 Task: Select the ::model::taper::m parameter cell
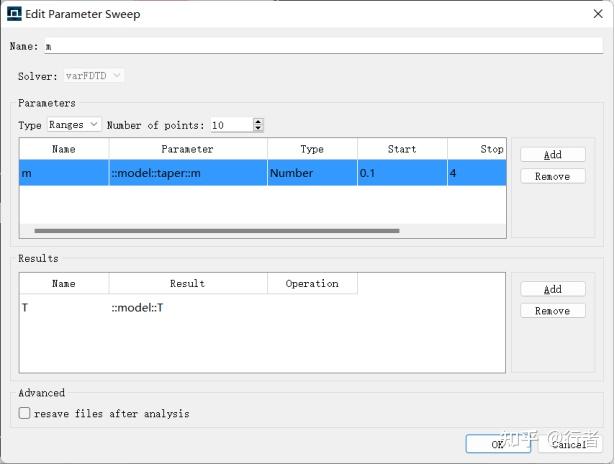click(x=188, y=173)
